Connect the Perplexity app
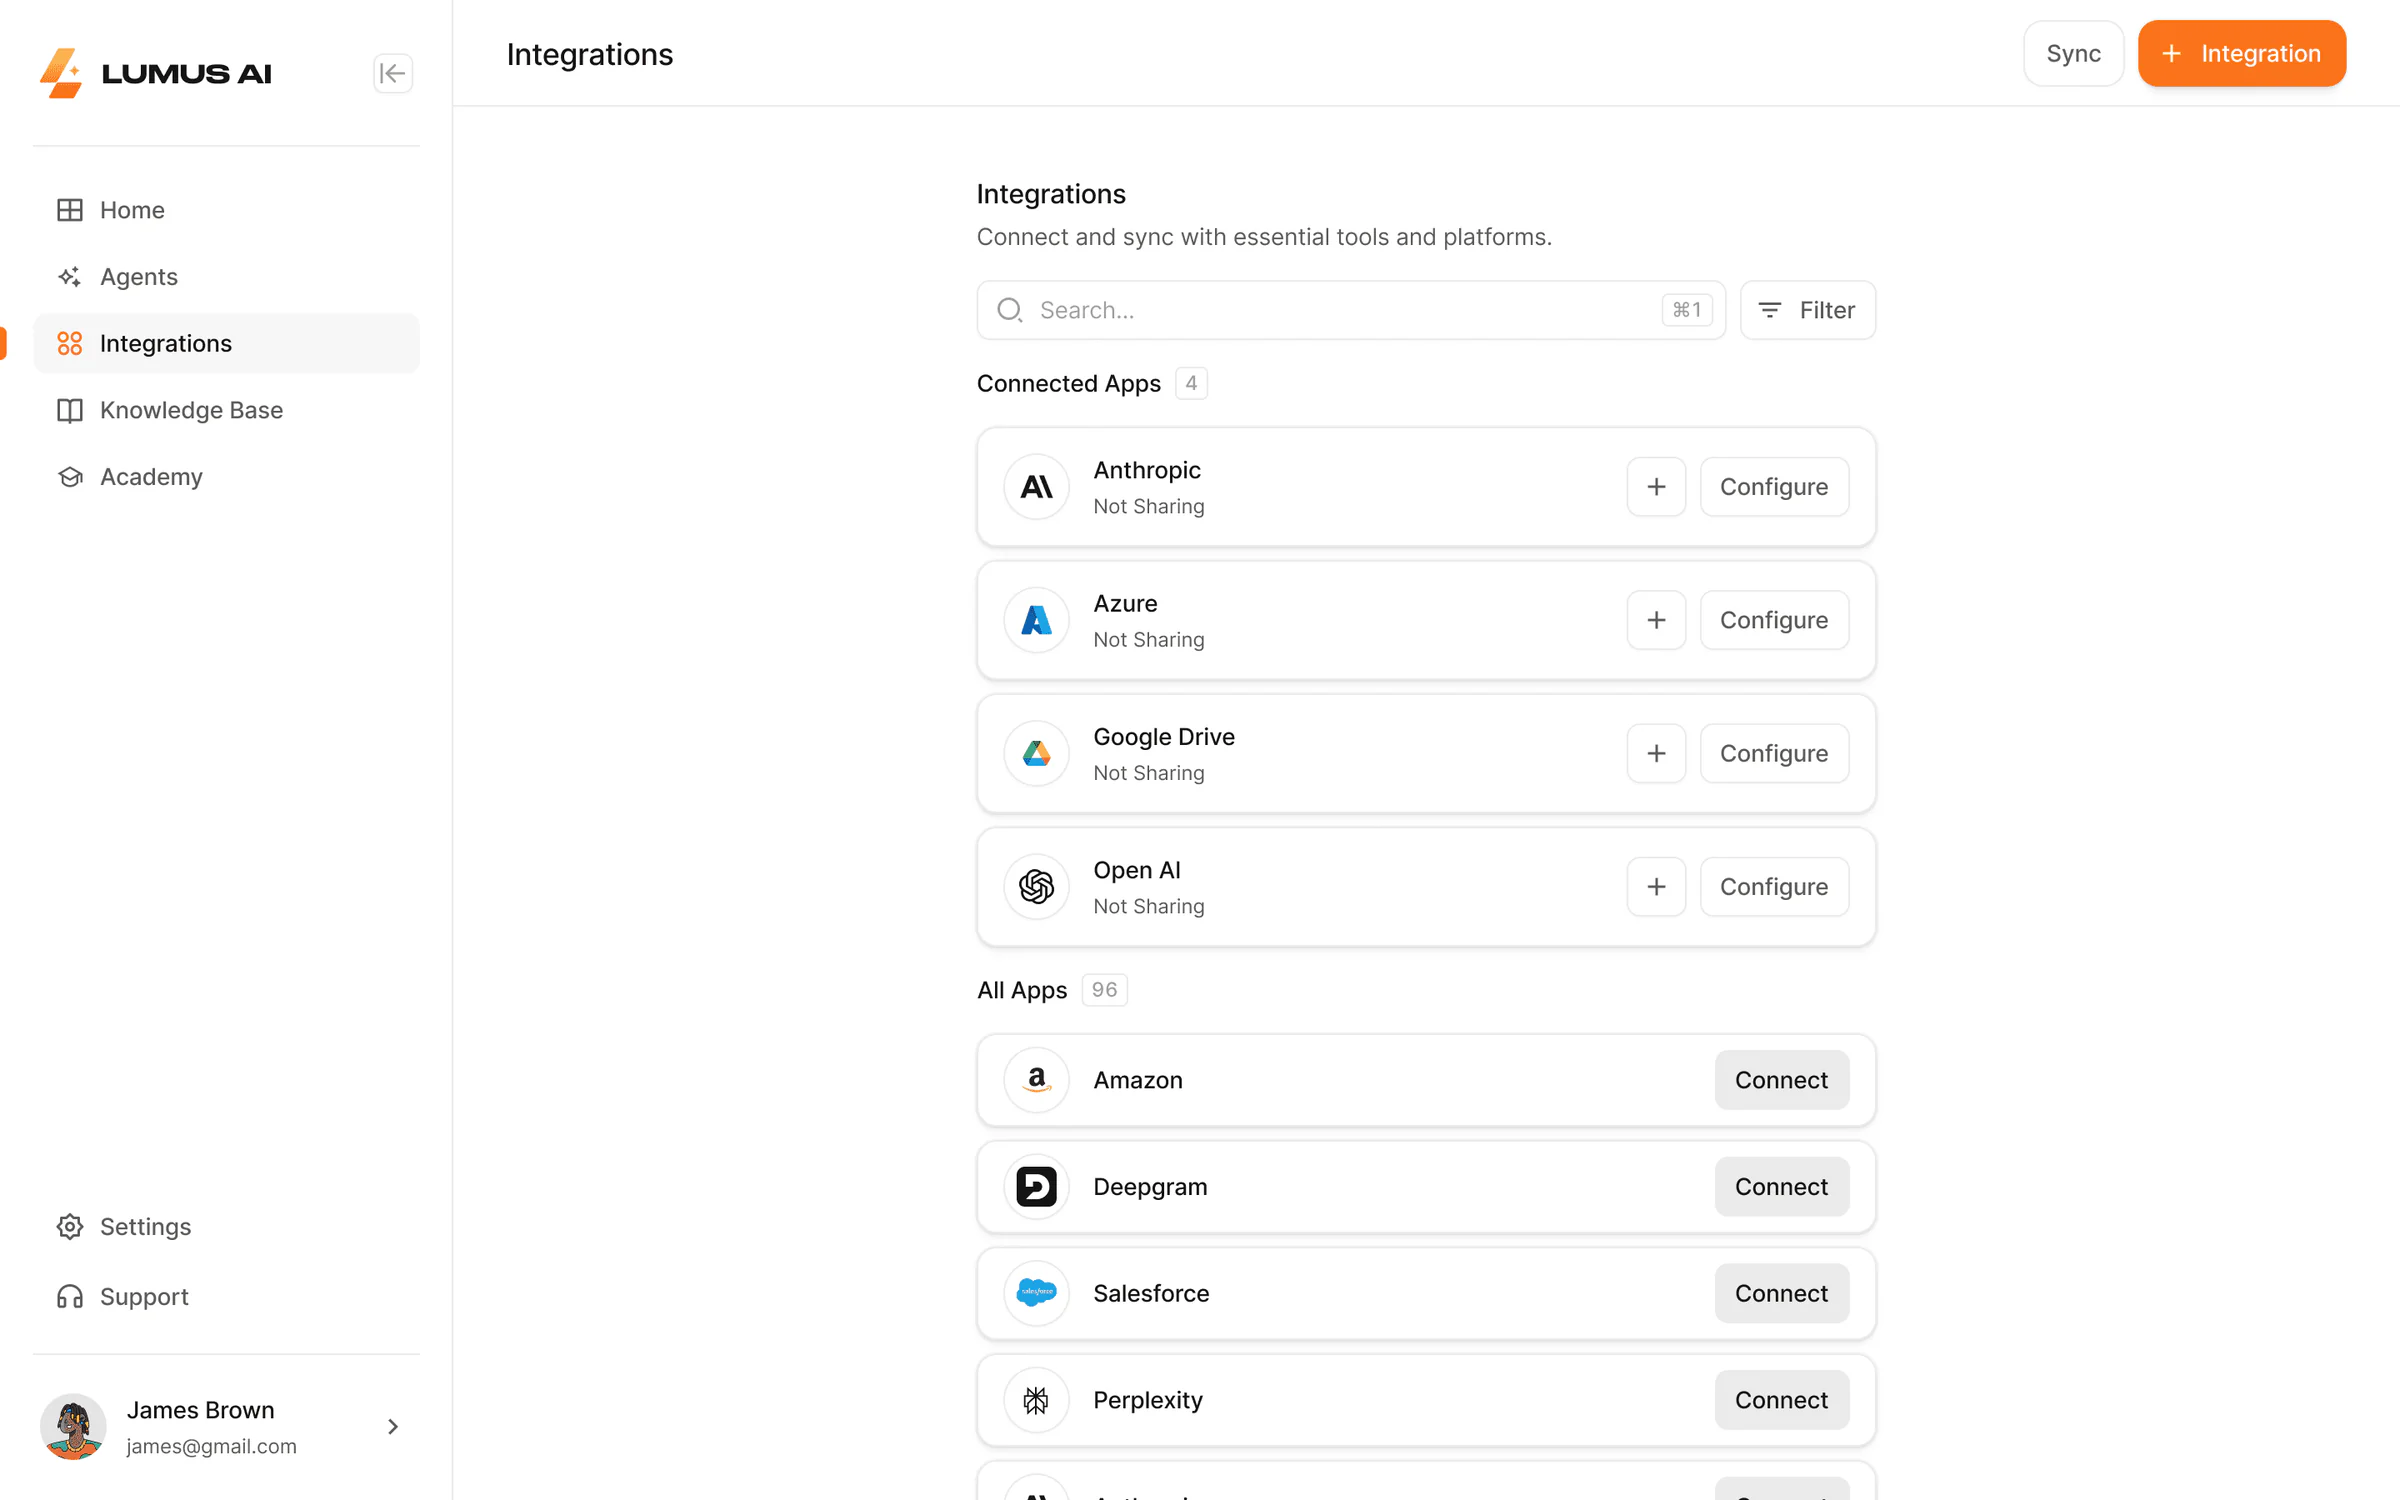Screen dimensions: 2400x1500 point(1781,1400)
